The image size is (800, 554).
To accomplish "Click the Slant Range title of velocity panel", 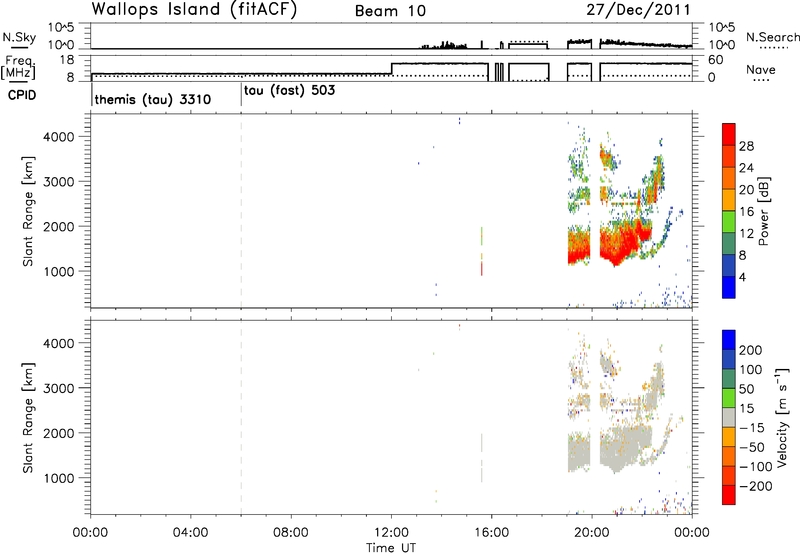I will (28, 418).
